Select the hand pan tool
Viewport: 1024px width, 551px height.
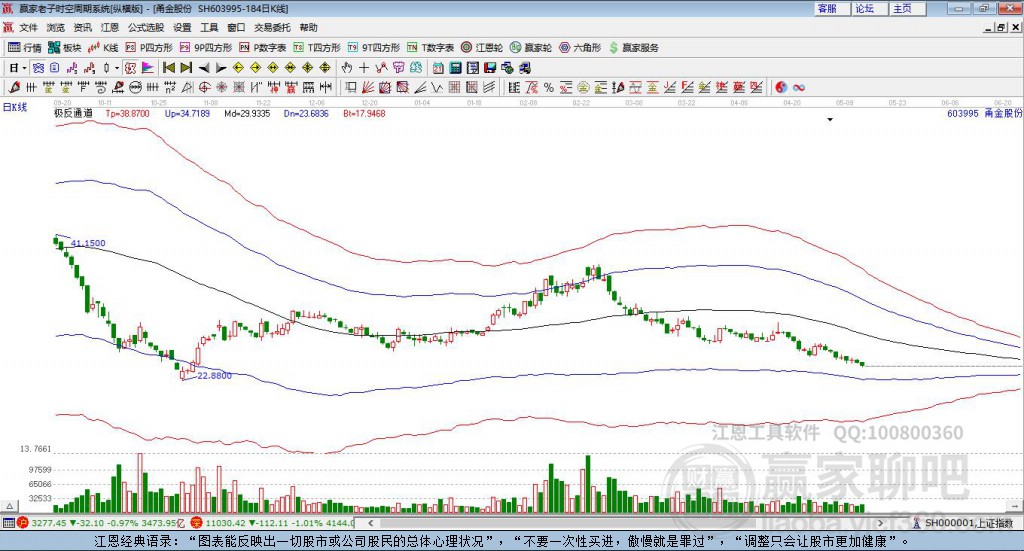pyautogui.click(x=346, y=68)
